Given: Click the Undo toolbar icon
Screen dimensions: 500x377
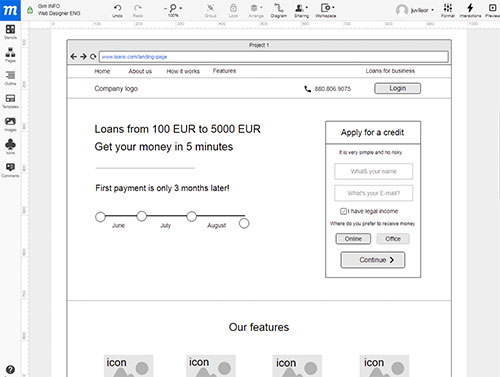Looking at the screenshot, I should coord(117,10).
